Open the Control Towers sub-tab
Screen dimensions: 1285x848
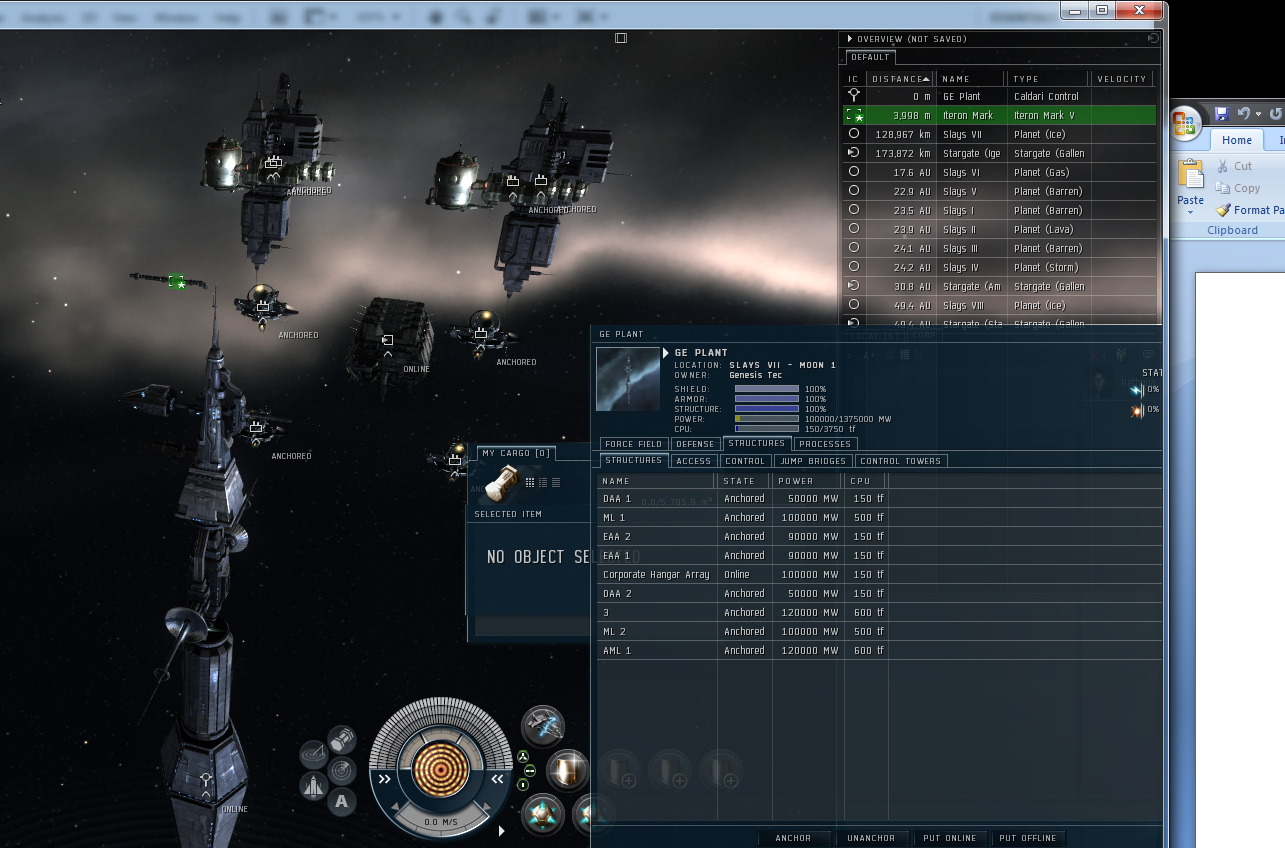click(900, 461)
